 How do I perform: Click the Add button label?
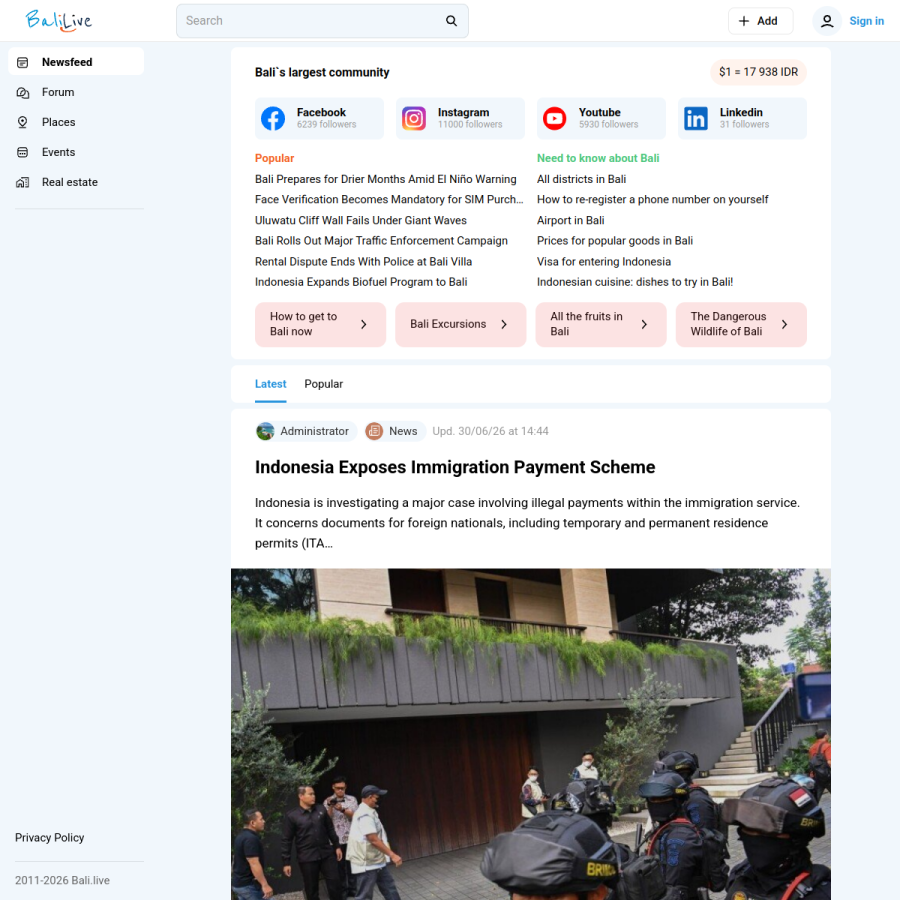click(x=767, y=21)
